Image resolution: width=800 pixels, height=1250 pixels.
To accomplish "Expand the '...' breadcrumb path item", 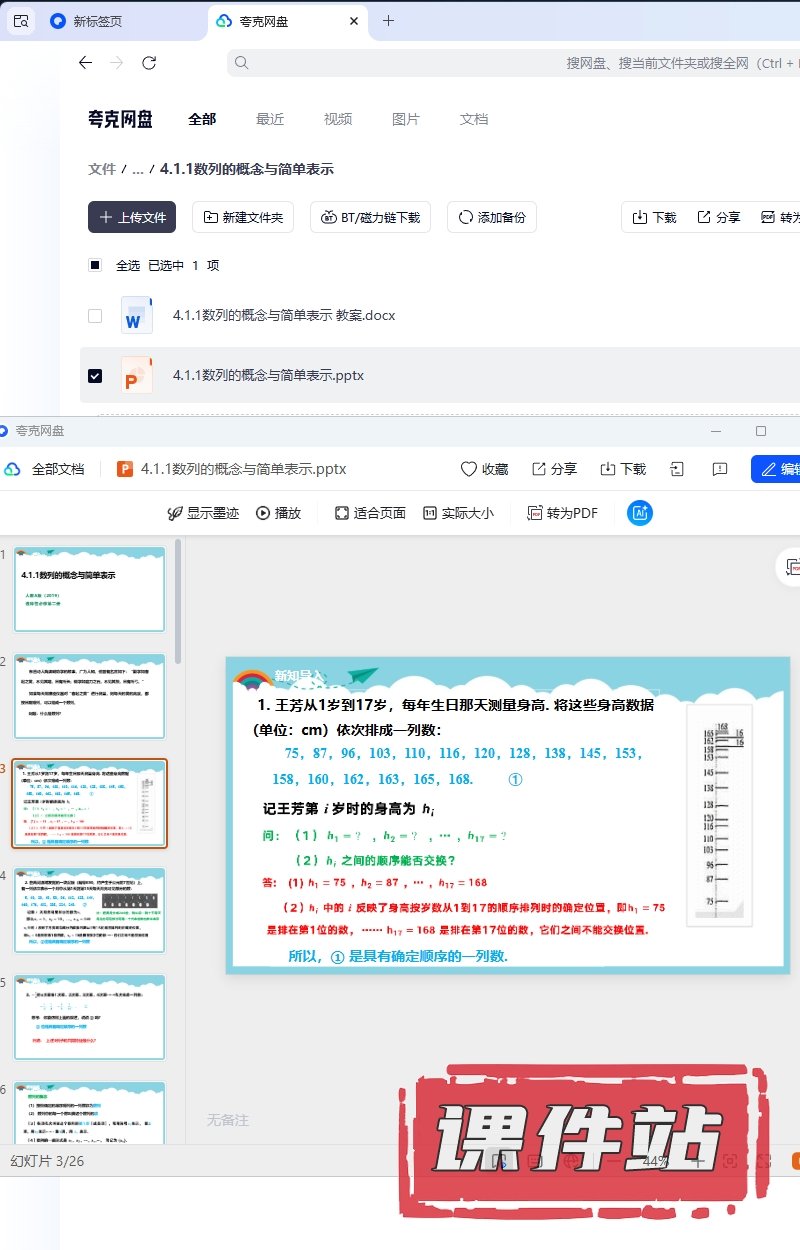I will point(138,170).
